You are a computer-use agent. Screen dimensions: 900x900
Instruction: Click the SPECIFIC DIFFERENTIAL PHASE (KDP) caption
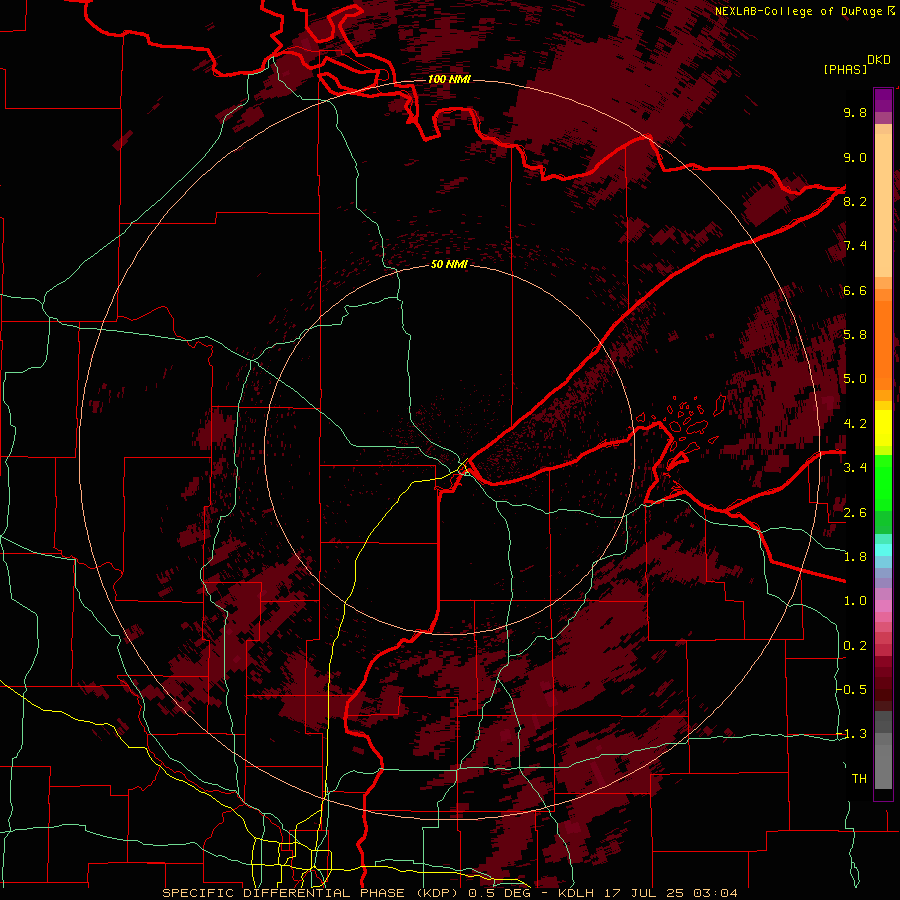pyautogui.click(x=312, y=893)
